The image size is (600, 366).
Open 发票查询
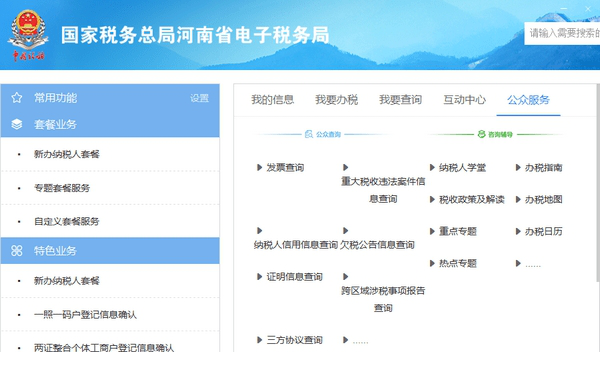coord(285,167)
